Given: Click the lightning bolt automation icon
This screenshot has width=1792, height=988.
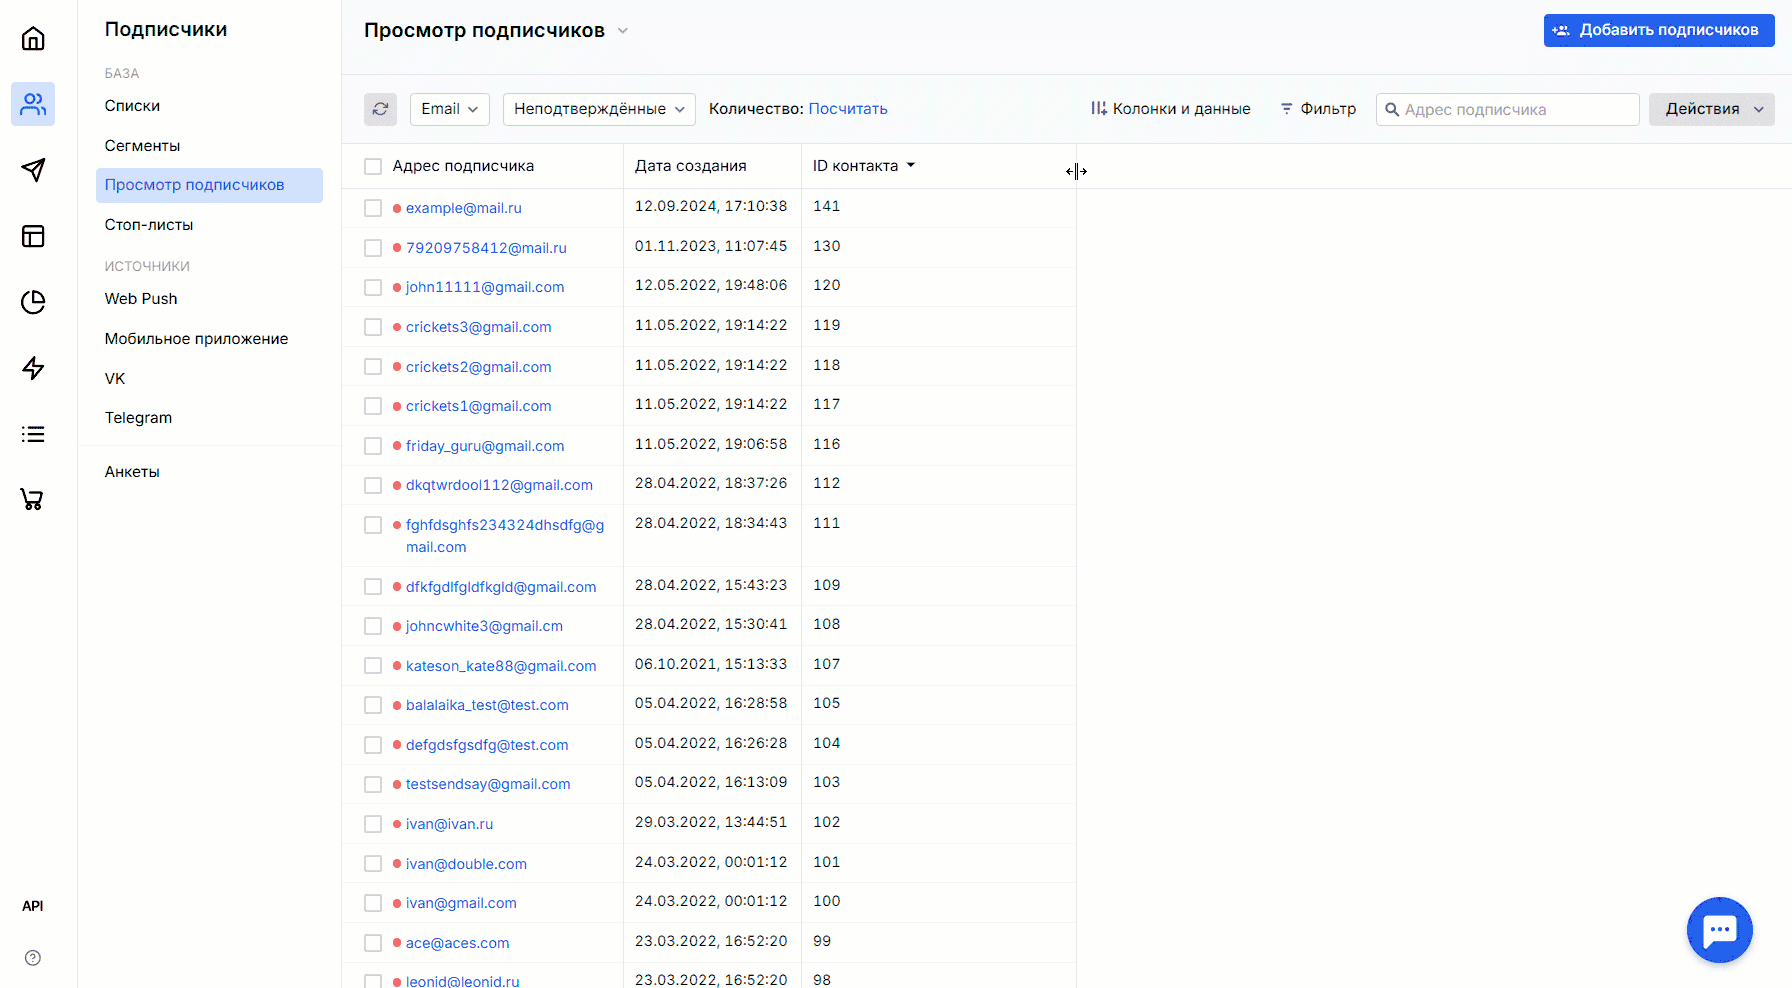Looking at the screenshot, I should coord(33,368).
